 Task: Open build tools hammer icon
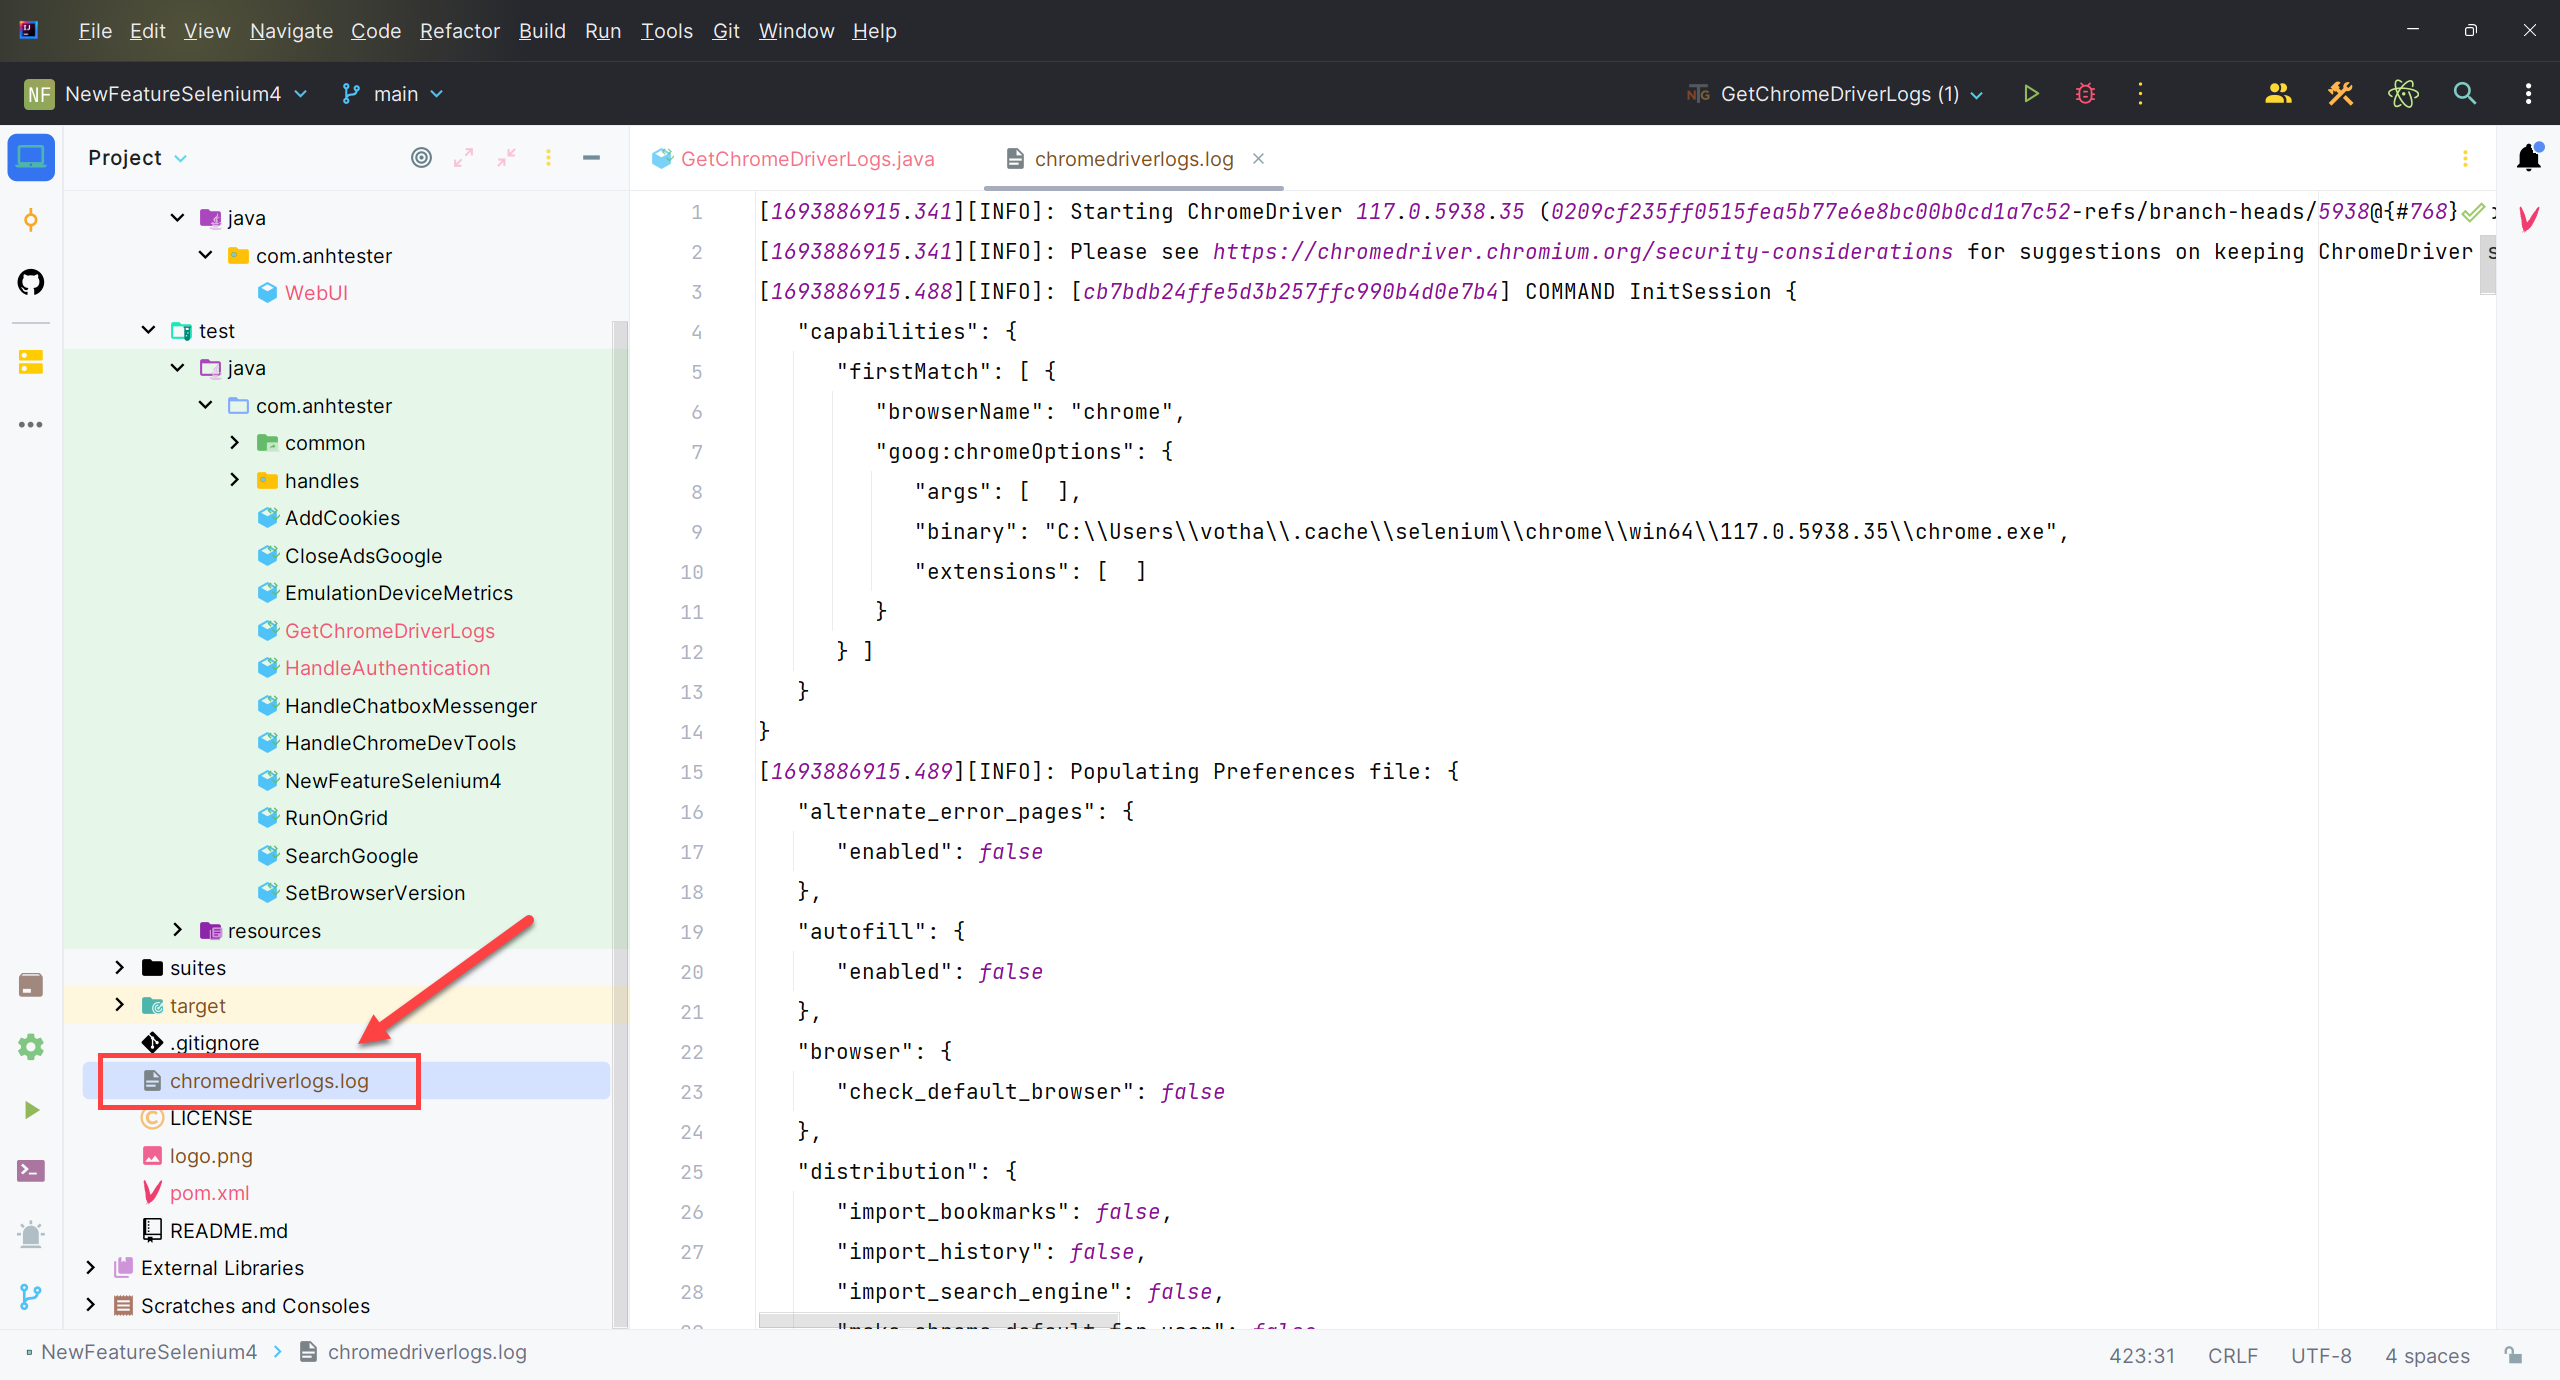(2340, 94)
